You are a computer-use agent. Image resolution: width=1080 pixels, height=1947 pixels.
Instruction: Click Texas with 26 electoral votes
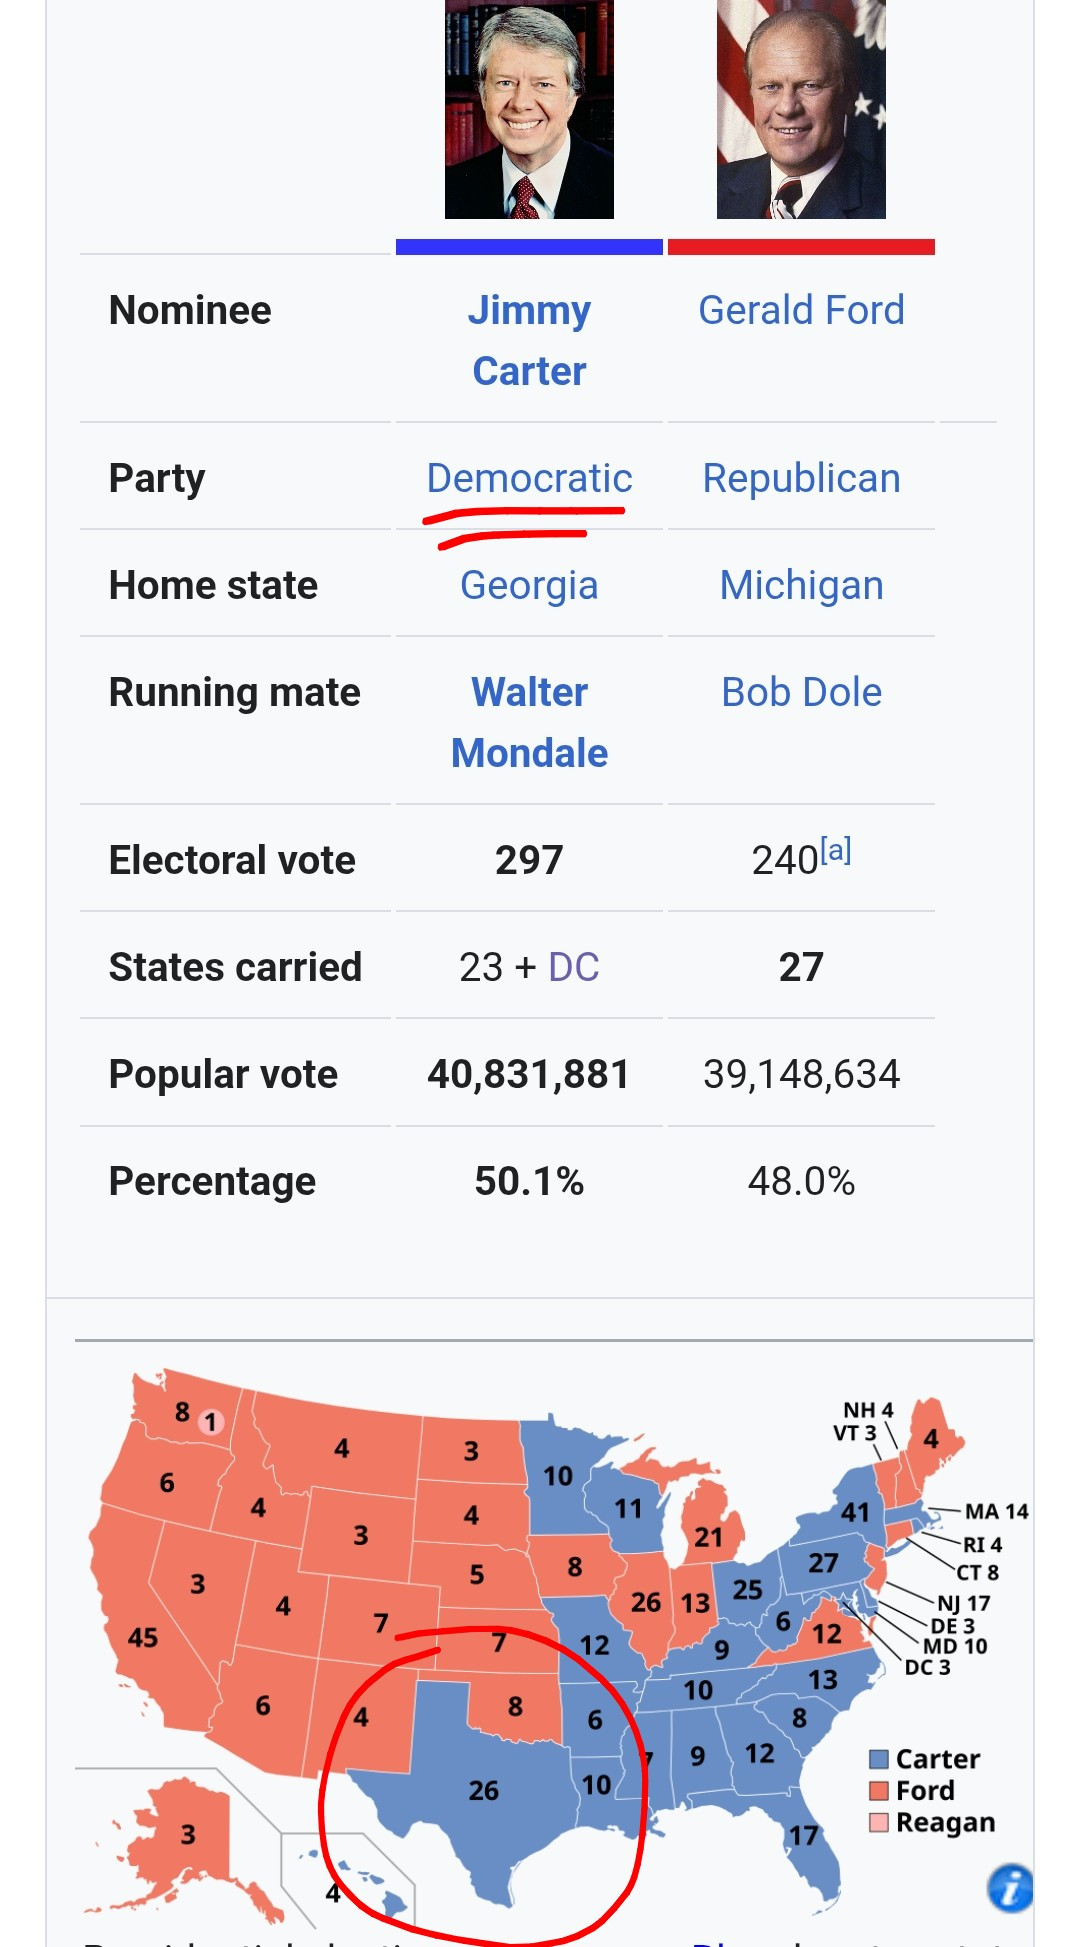[x=483, y=1790]
